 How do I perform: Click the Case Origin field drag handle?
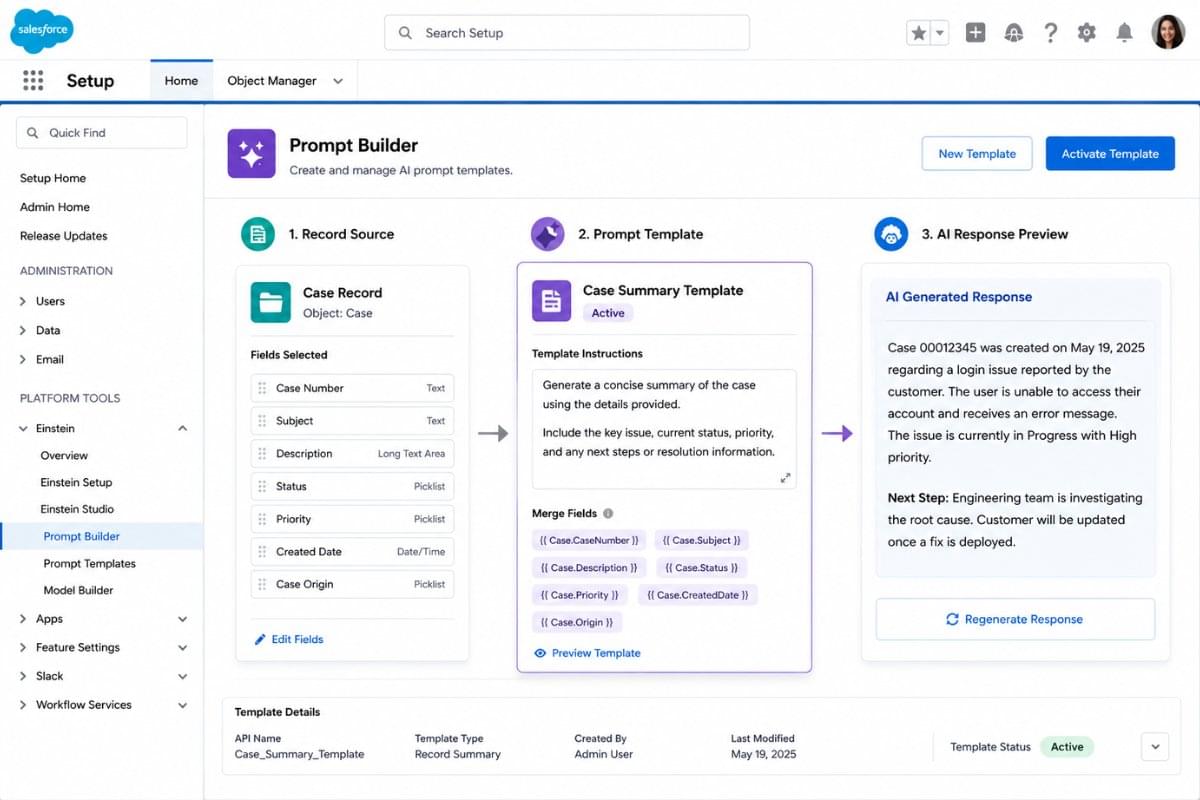click(x=262, y=584)
